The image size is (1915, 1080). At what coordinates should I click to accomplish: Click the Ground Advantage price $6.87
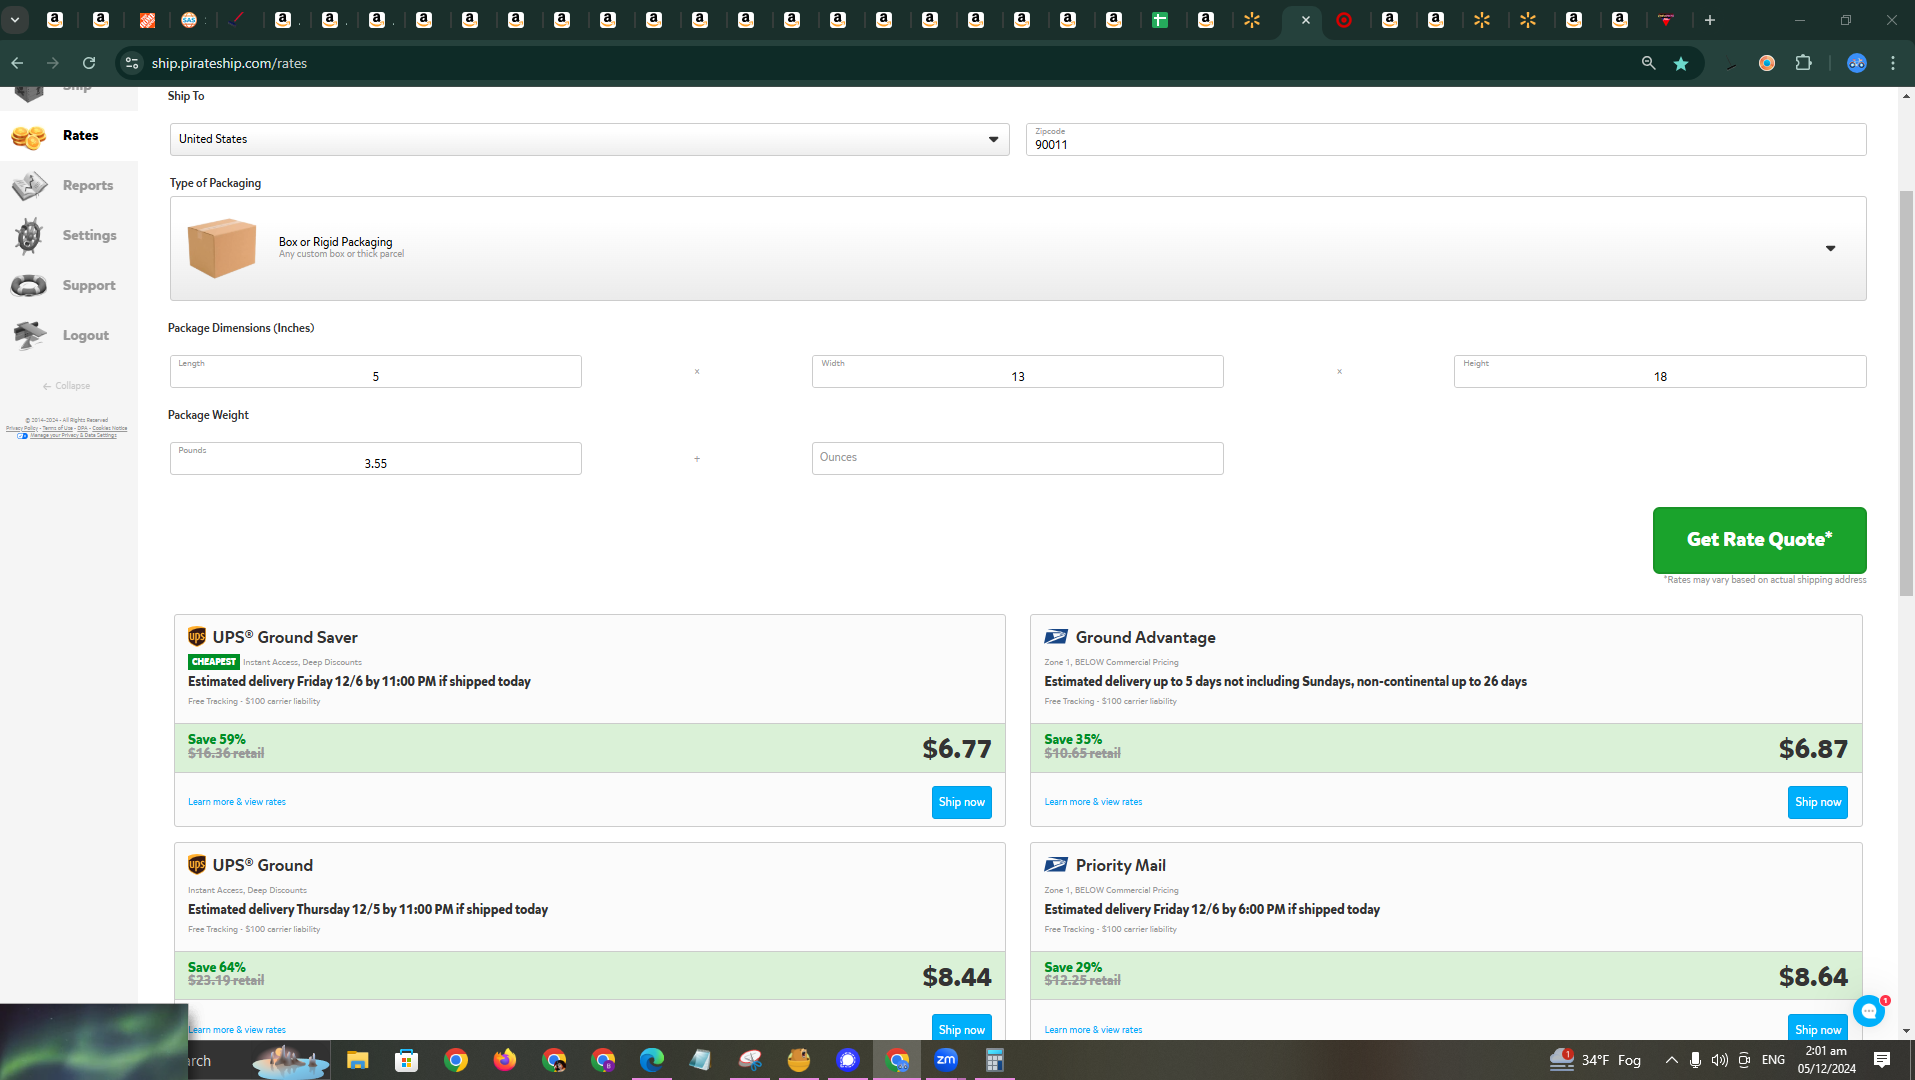coord(1813,749)
